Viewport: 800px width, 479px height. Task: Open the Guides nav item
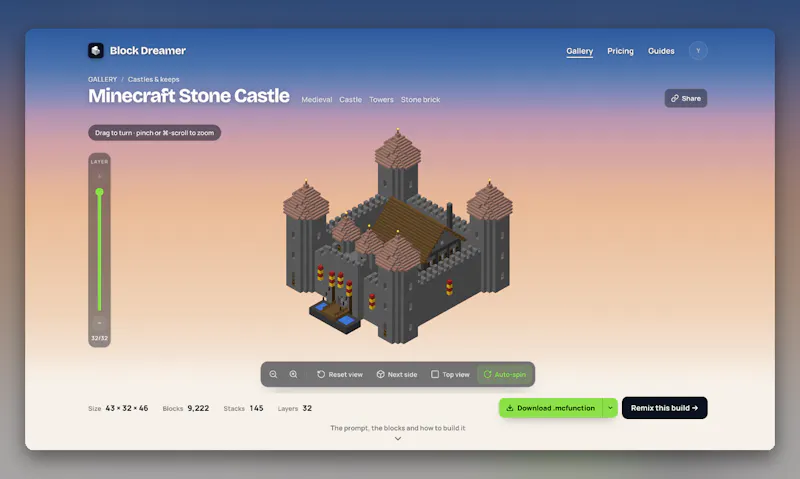coord(661,51)
